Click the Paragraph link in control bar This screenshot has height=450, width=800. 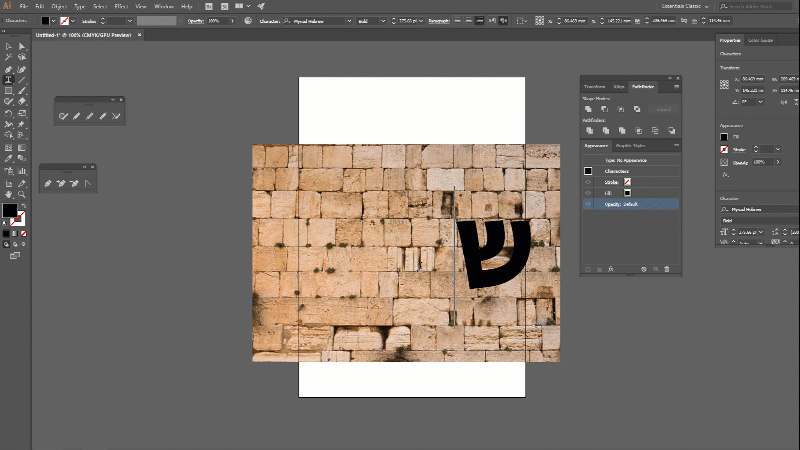tap(440, 20)
